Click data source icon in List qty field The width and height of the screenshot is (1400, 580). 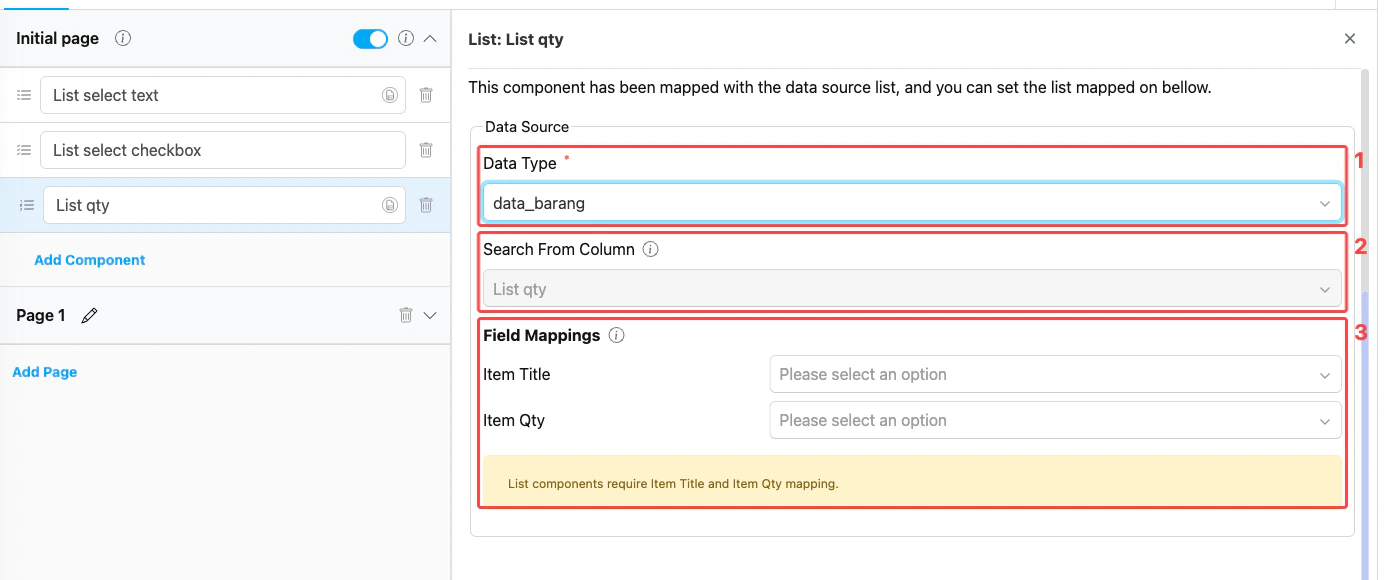click(x=390, y=205)
